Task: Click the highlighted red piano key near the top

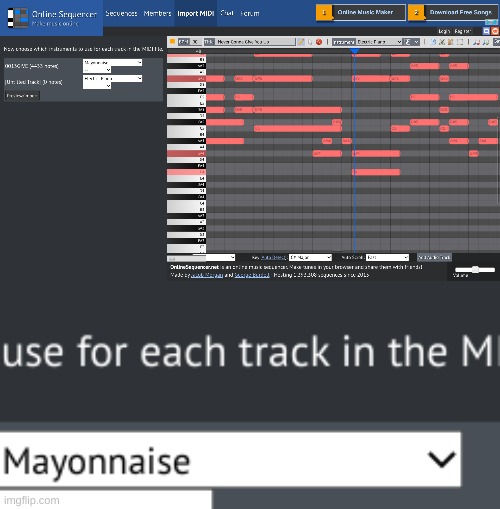Action: coord(186,79)
